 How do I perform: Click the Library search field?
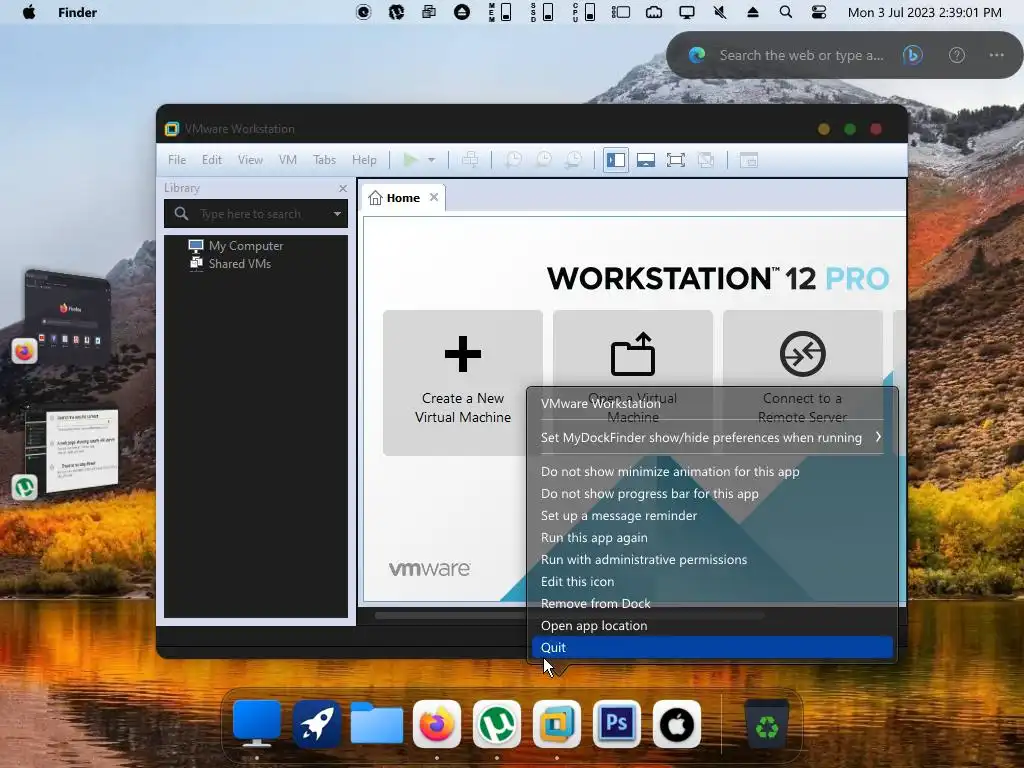pyautogui.click(x=256, y=214)
